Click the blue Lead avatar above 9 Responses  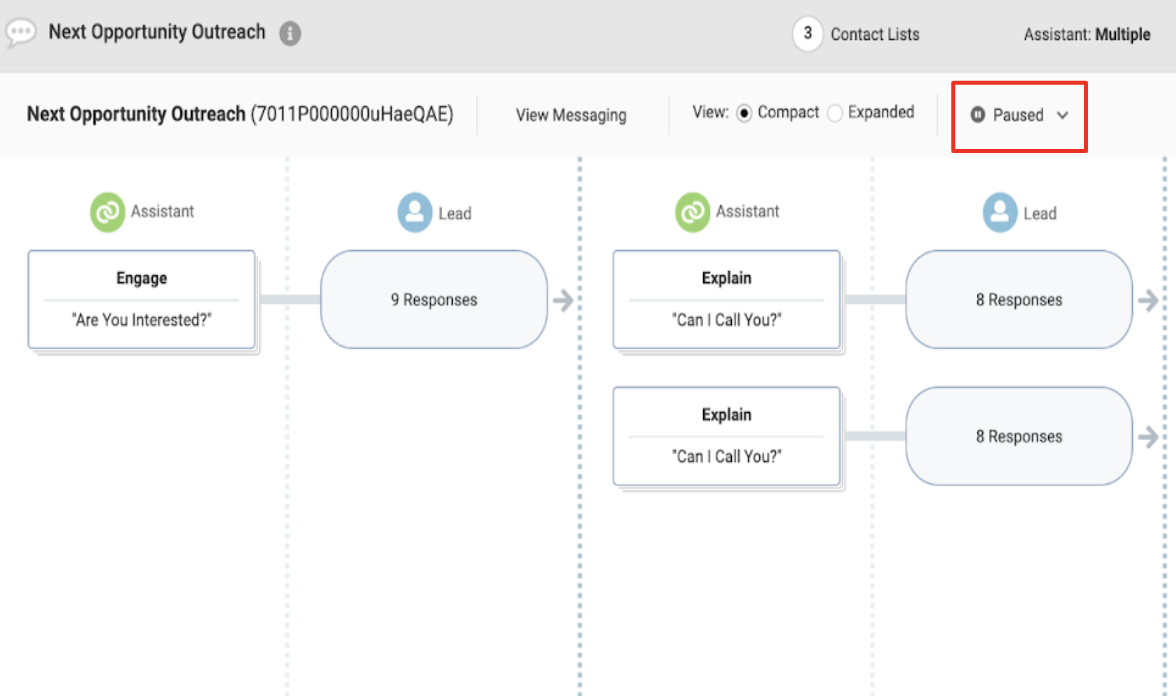click(415, 212)
